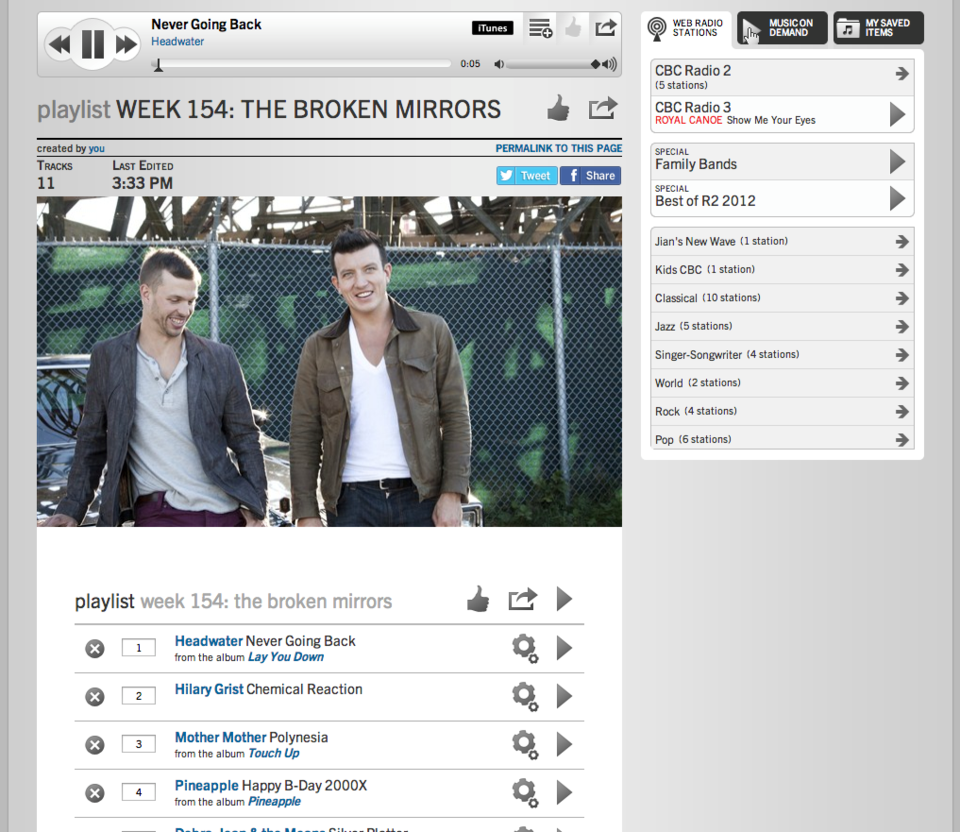Play Chemical Reaction track

564,696
